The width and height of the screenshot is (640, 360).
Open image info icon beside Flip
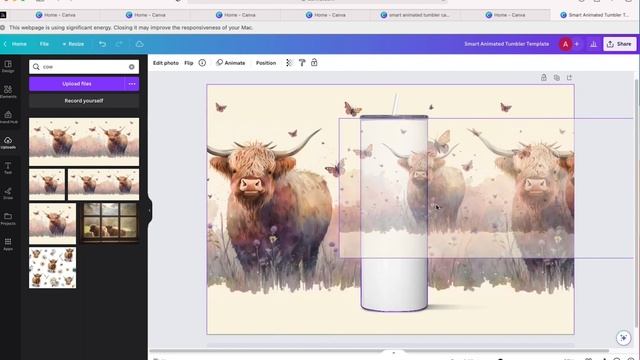click(202, 63)
